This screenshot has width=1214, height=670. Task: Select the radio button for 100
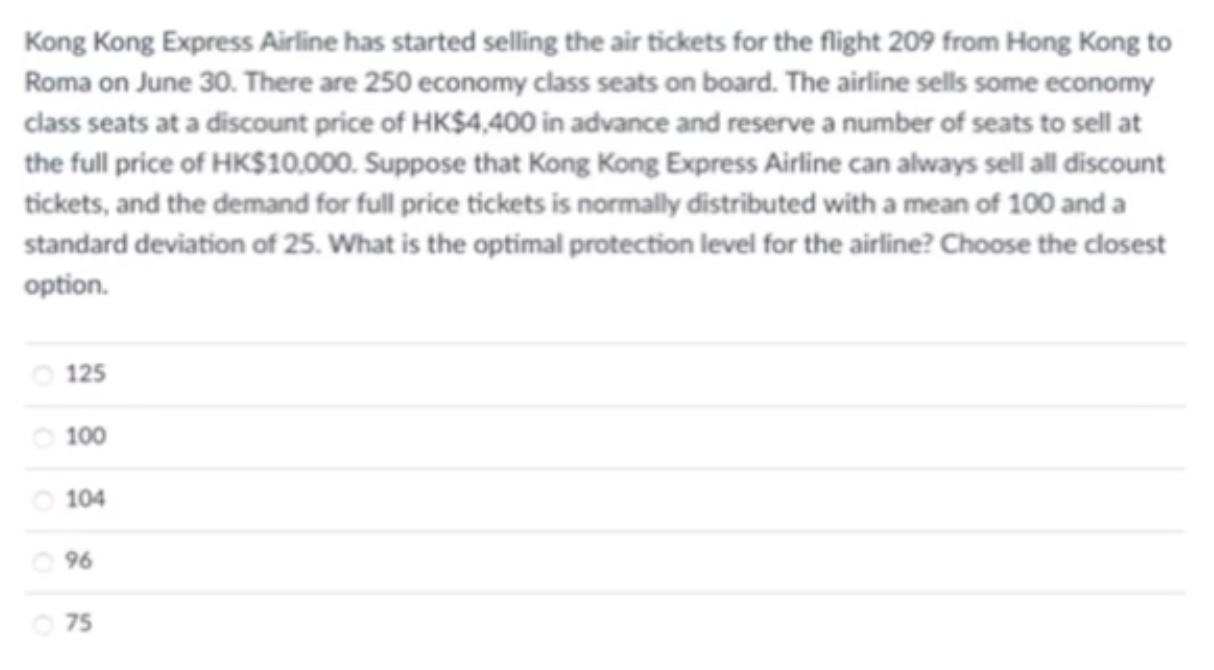tap(42, 437)
